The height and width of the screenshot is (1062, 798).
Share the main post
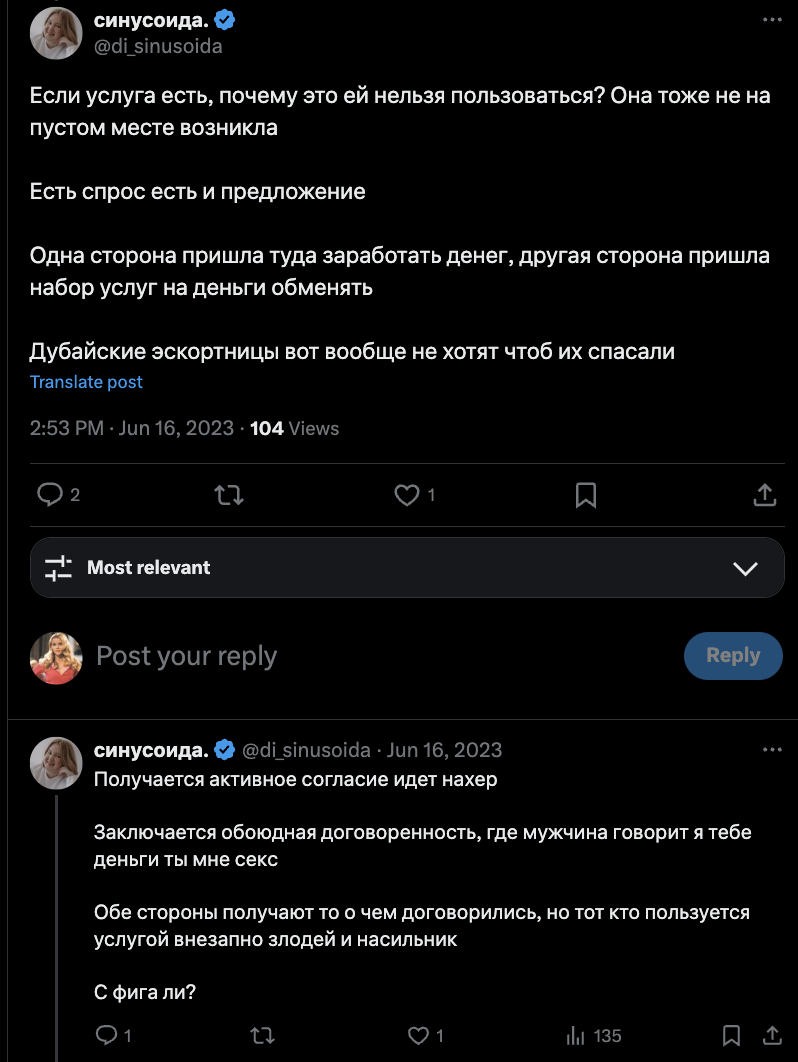tap(764, 495)
